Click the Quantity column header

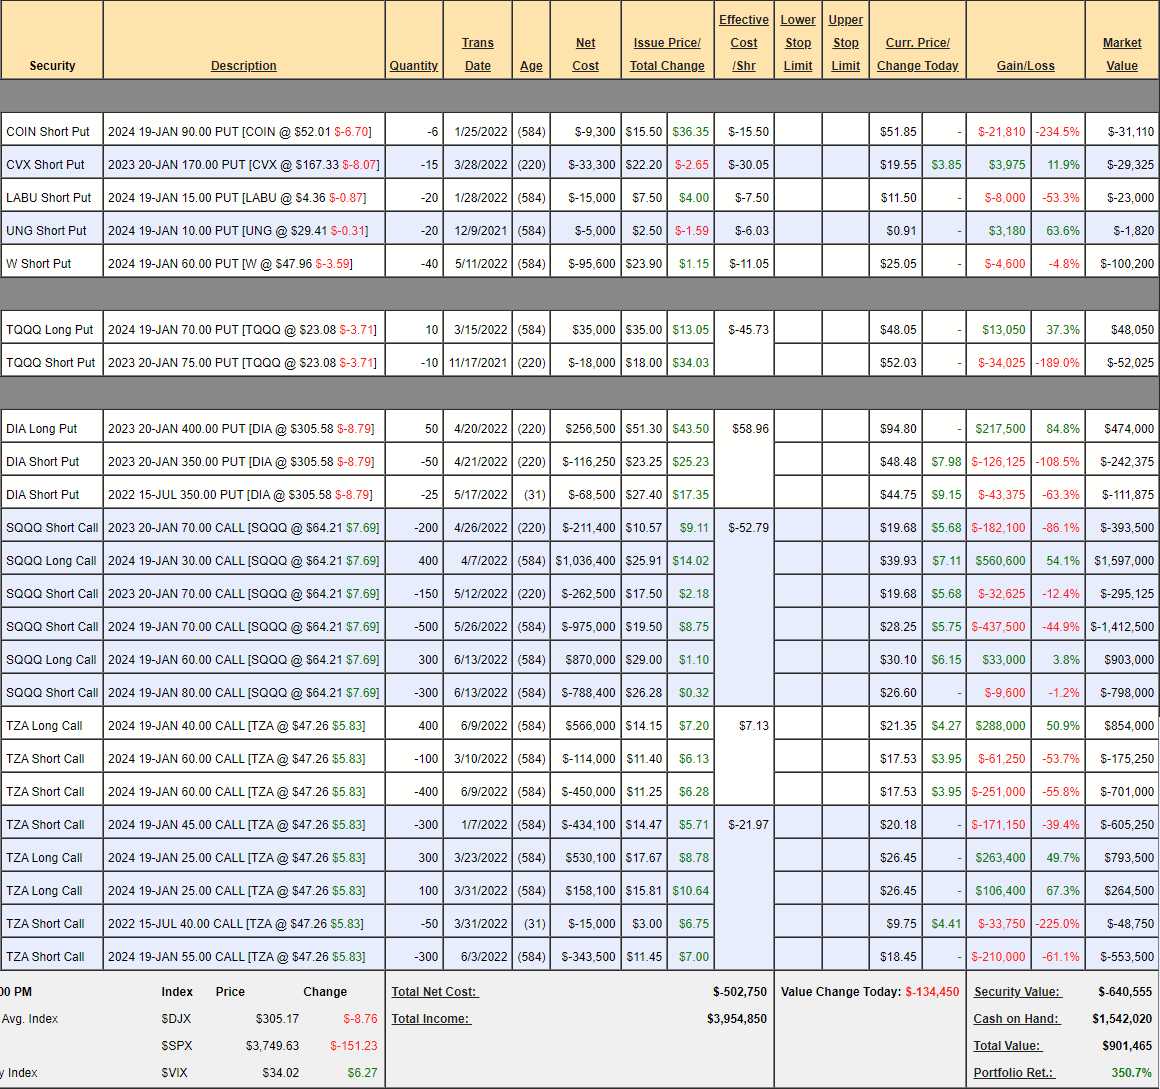(413, 66)
